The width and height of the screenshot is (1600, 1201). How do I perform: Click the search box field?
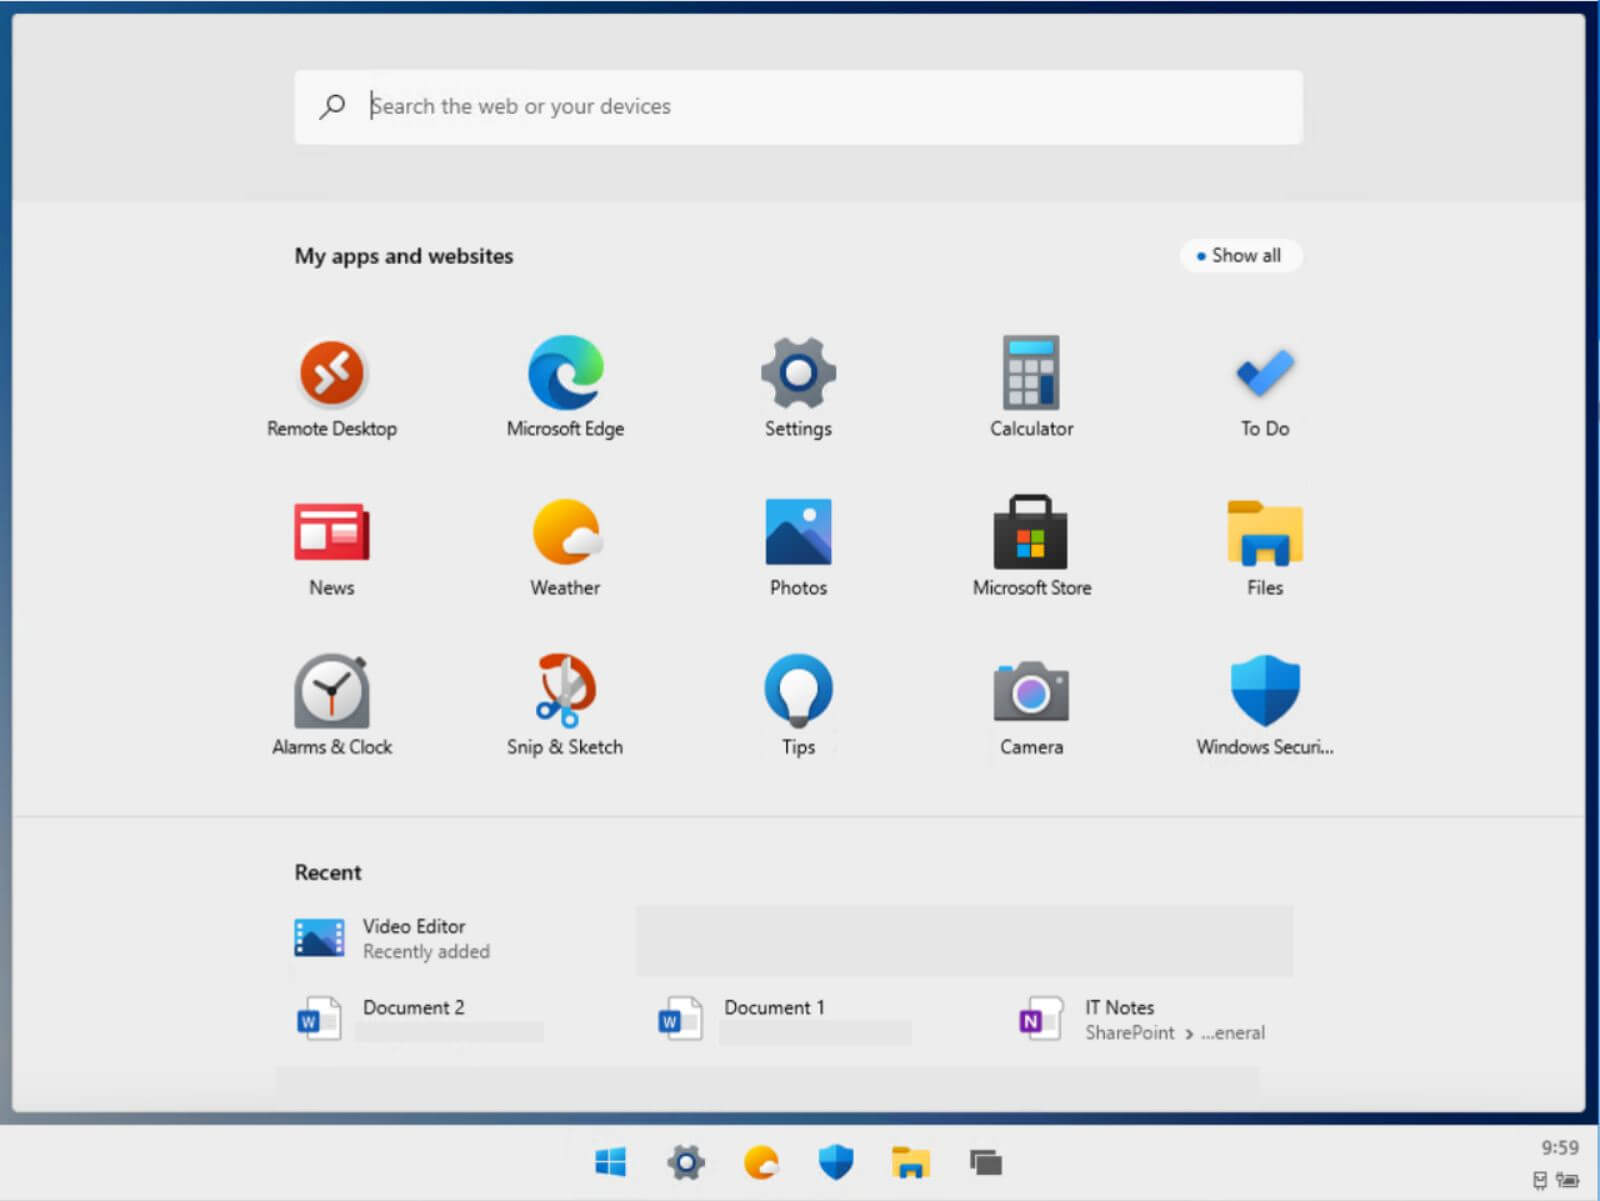(800, 107)
